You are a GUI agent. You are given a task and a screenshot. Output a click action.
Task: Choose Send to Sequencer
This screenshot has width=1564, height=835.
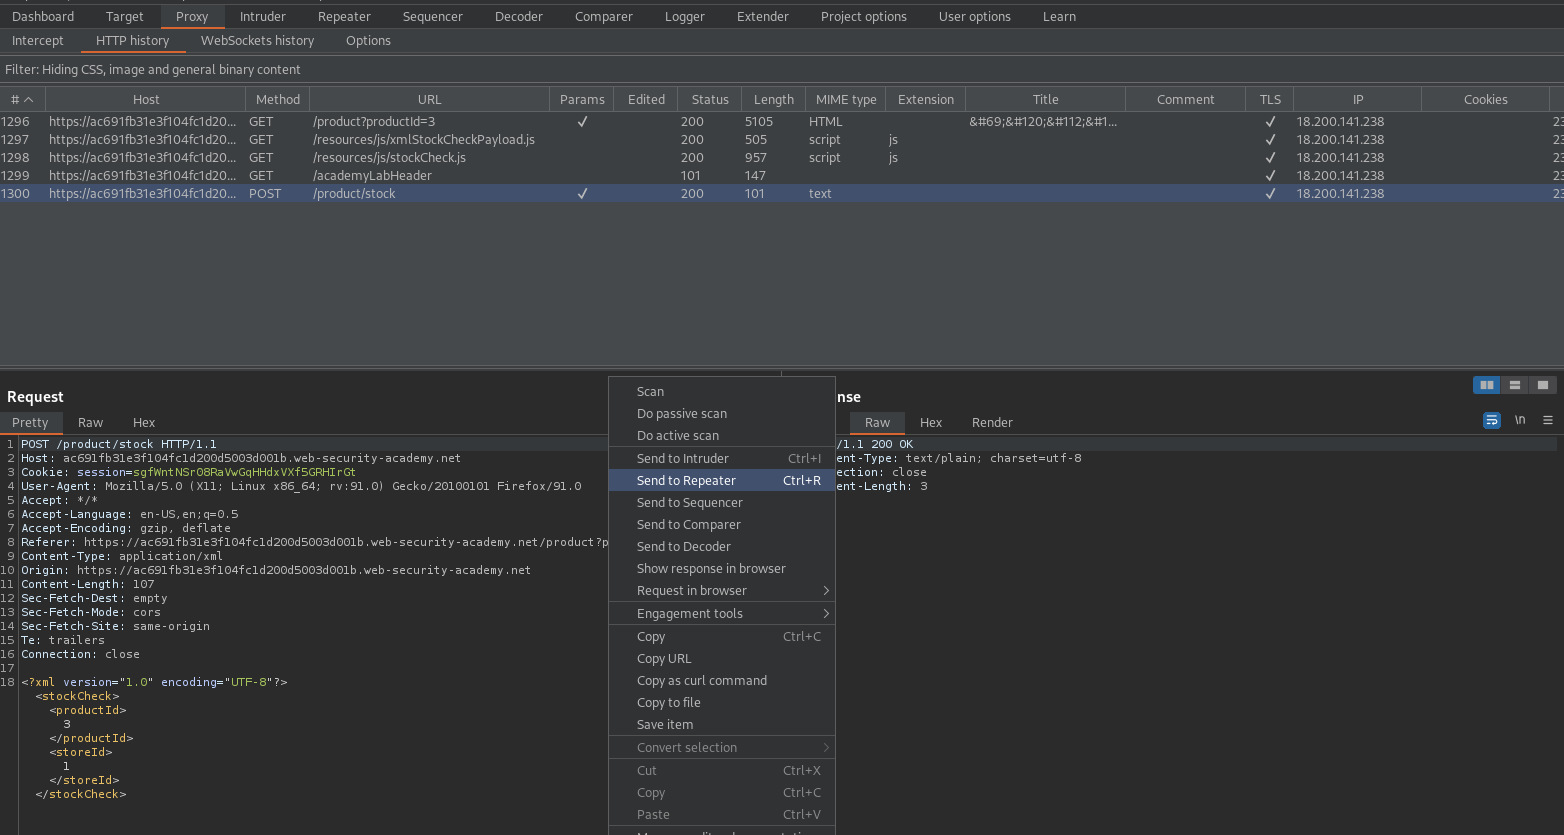click(722, 503)
